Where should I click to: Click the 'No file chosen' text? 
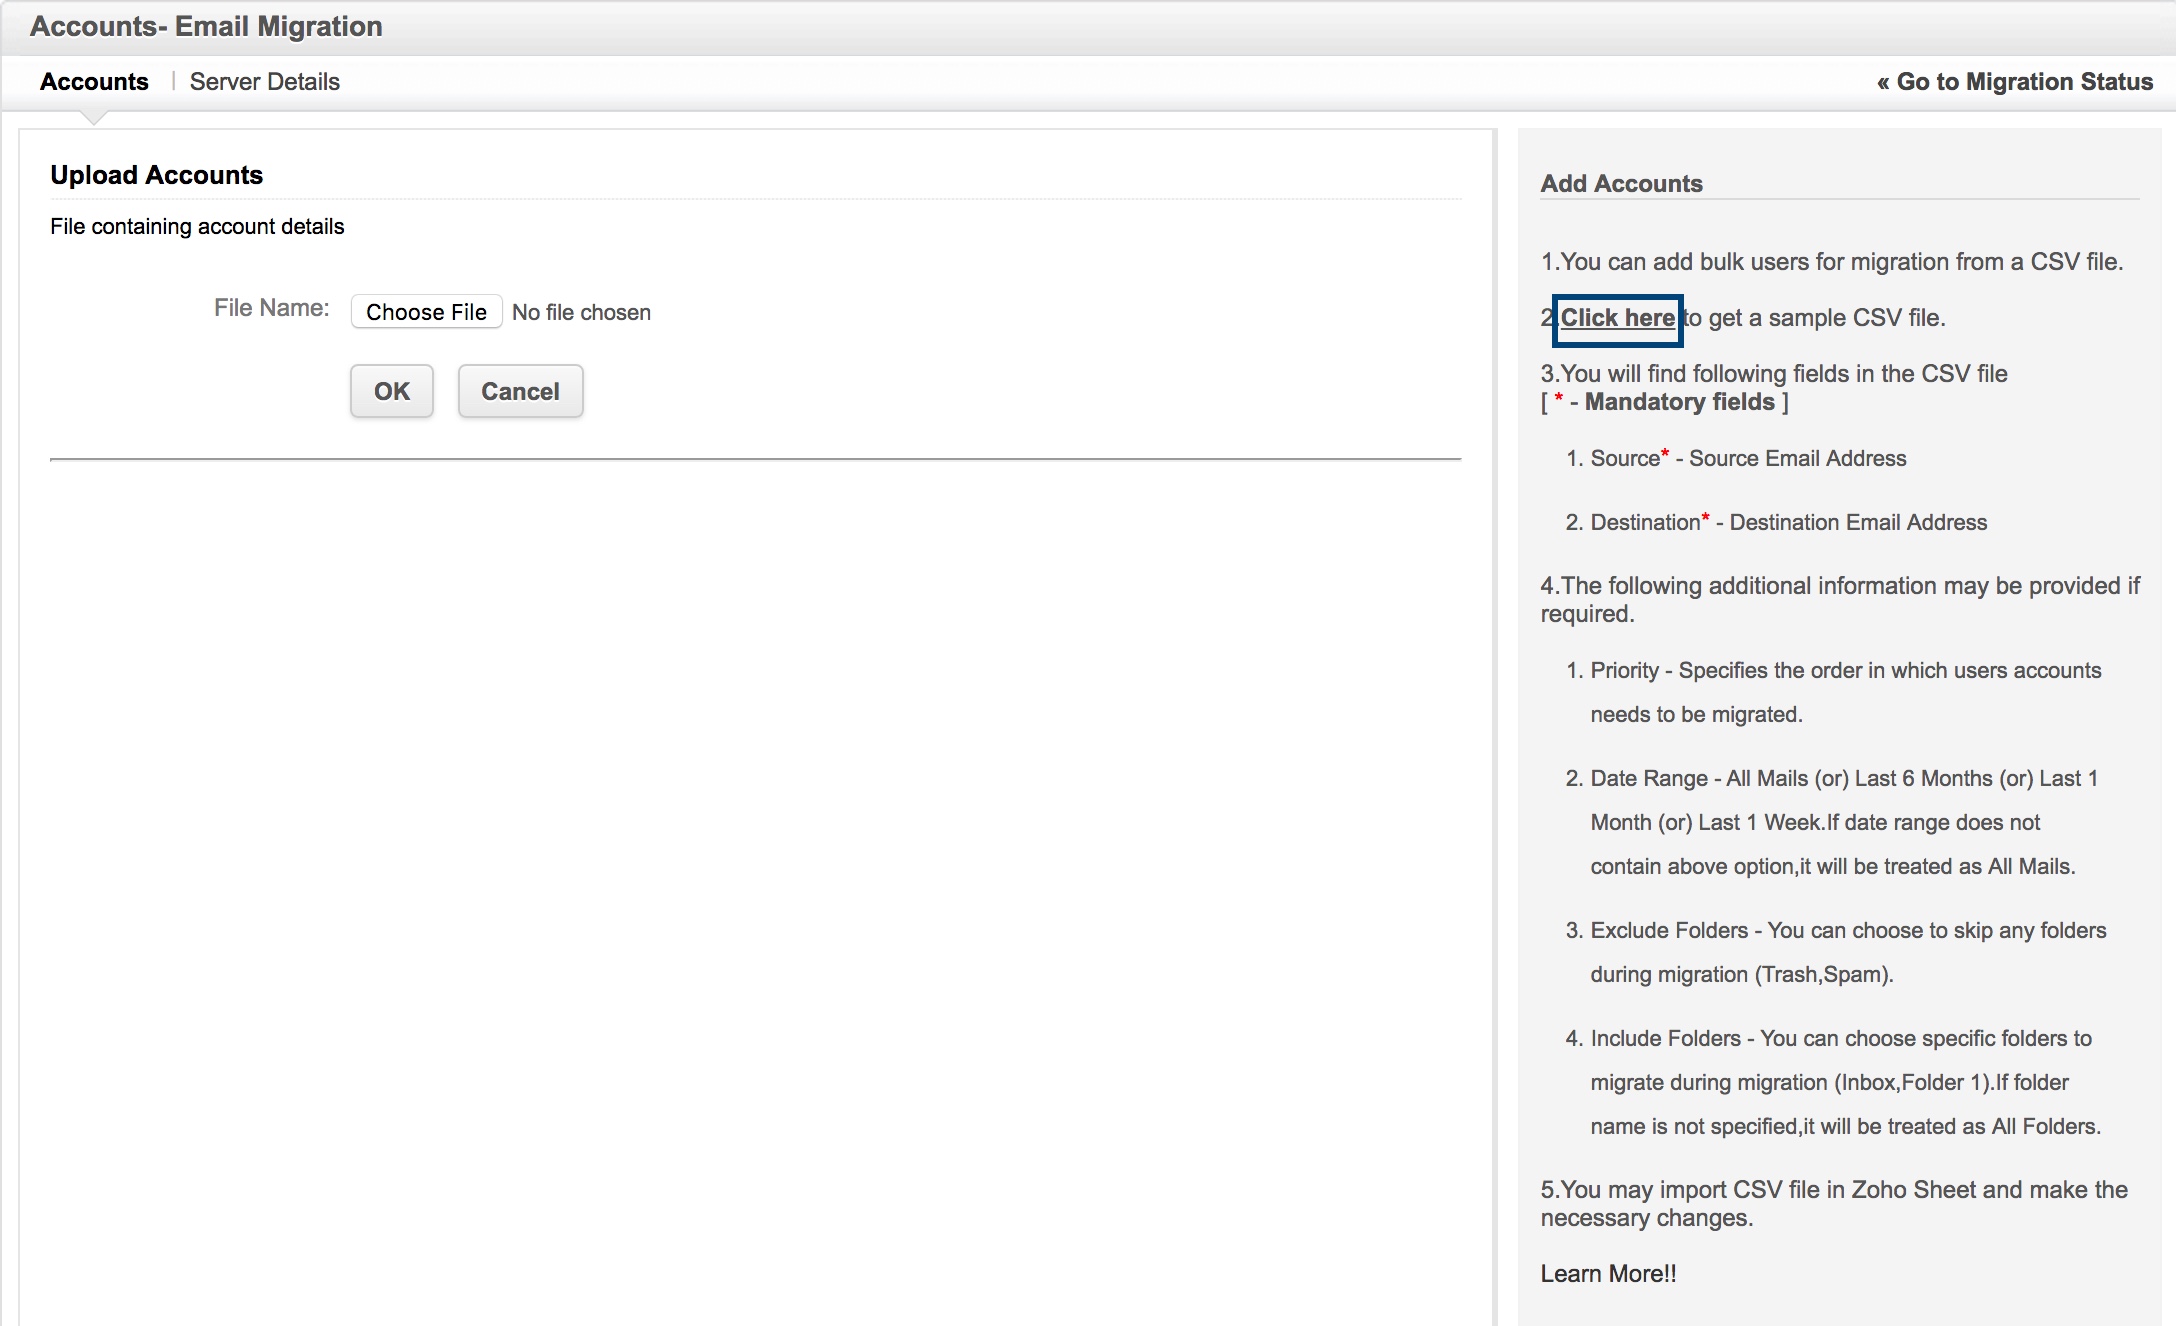pos(581,312)
